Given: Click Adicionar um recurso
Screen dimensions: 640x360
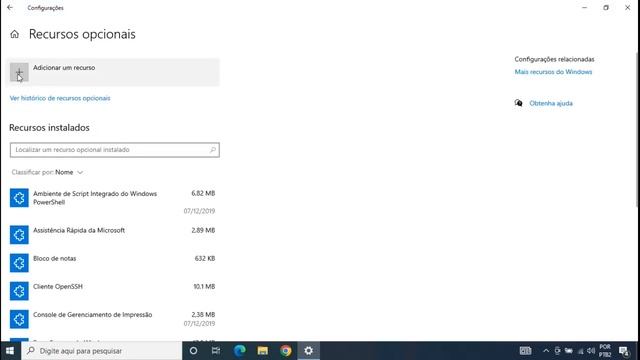Looking at the screenshot, I should pos(113,73).
